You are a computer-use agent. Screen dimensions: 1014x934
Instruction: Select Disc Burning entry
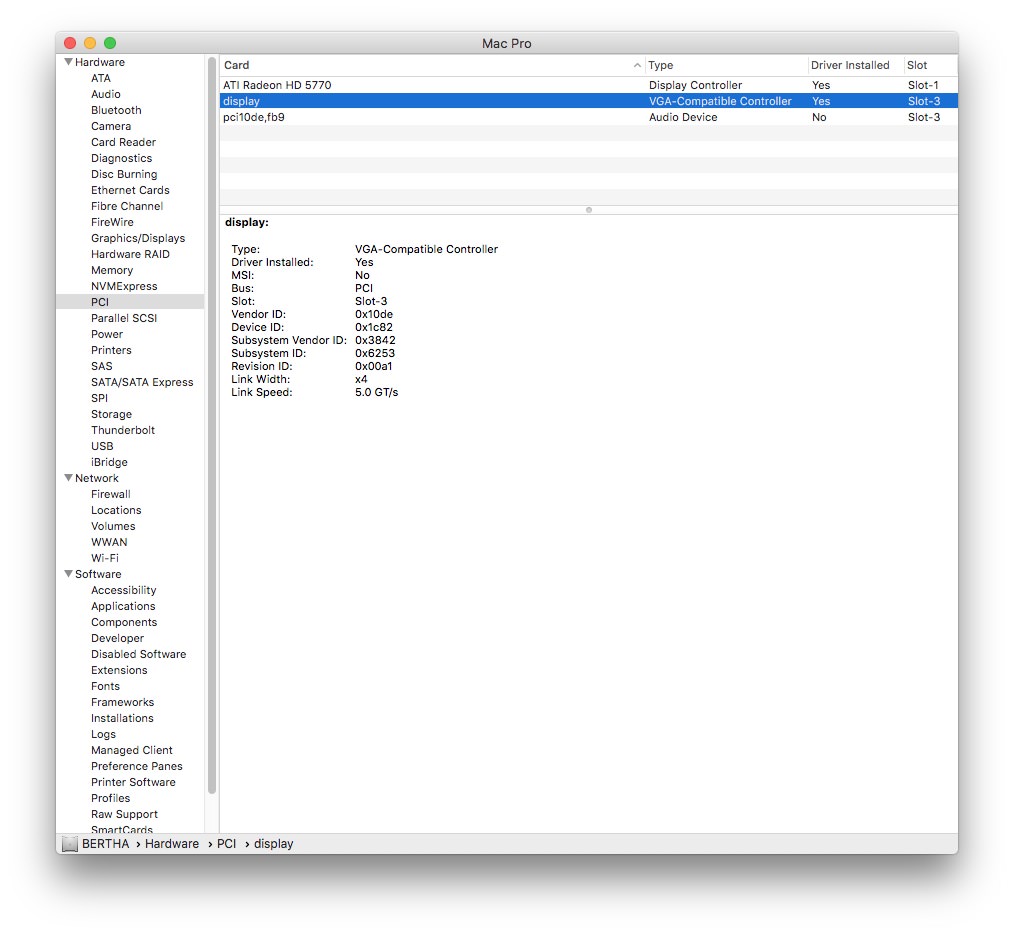tap(124, 174)
